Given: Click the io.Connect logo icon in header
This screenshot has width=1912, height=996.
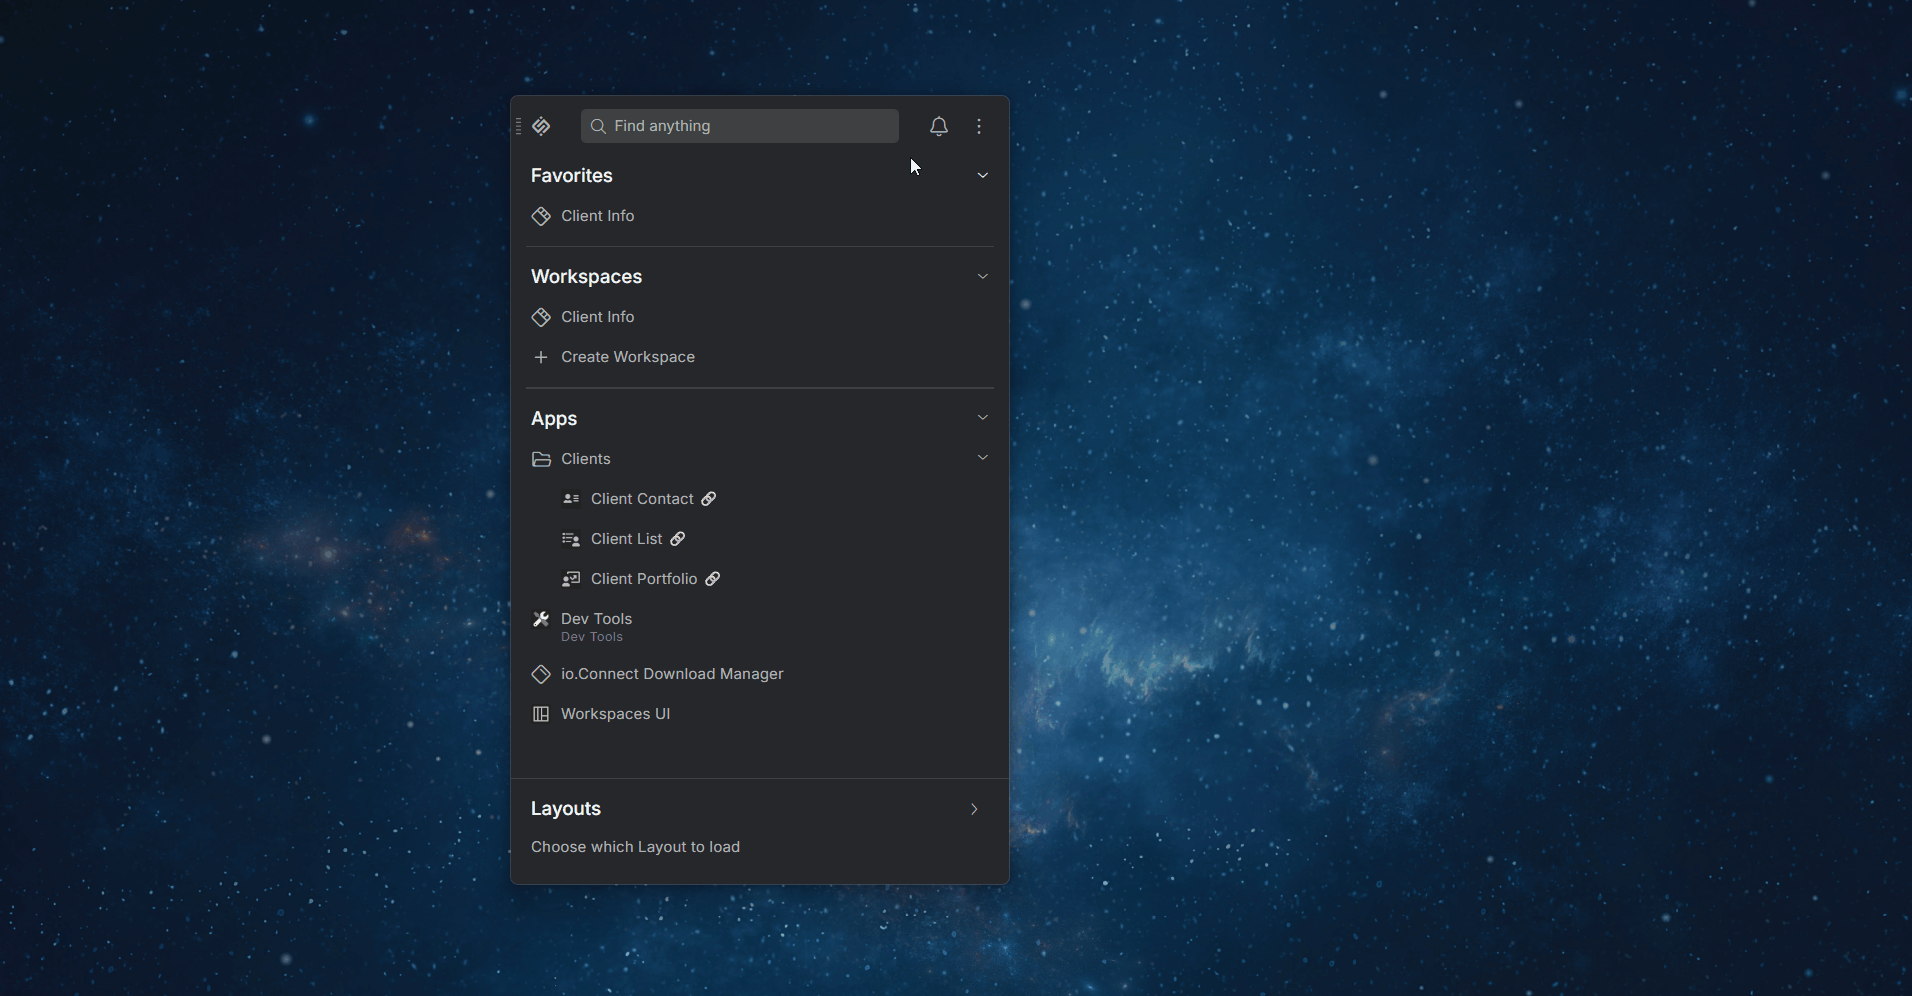Looking at the screenshot, I should tap(542, 126).
